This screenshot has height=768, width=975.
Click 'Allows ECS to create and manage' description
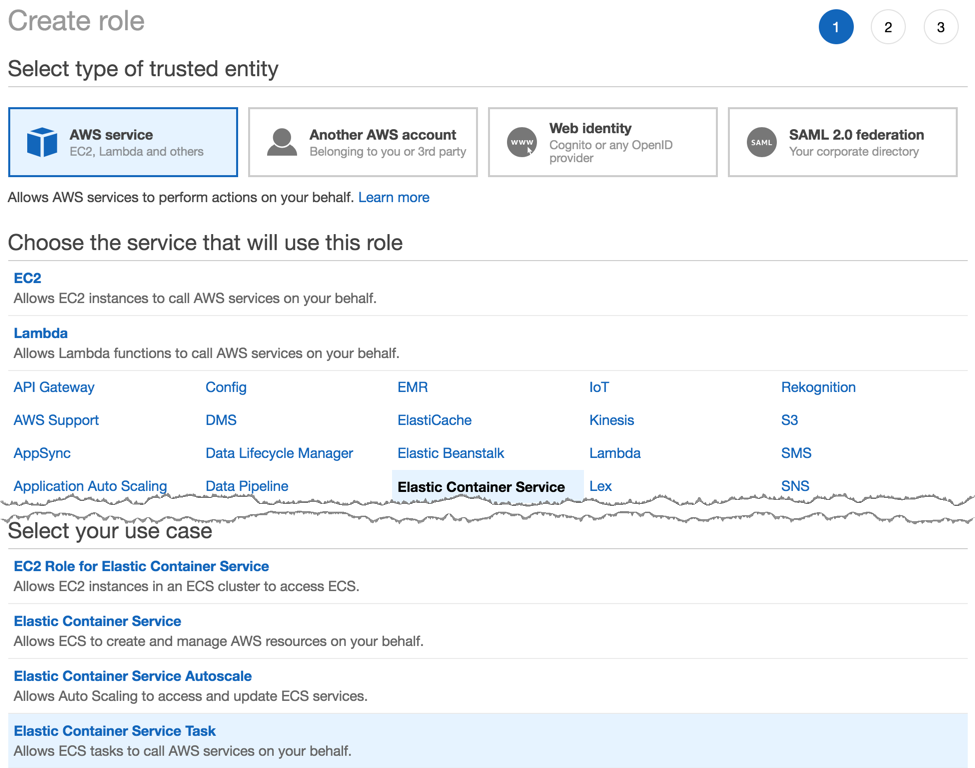218,641
